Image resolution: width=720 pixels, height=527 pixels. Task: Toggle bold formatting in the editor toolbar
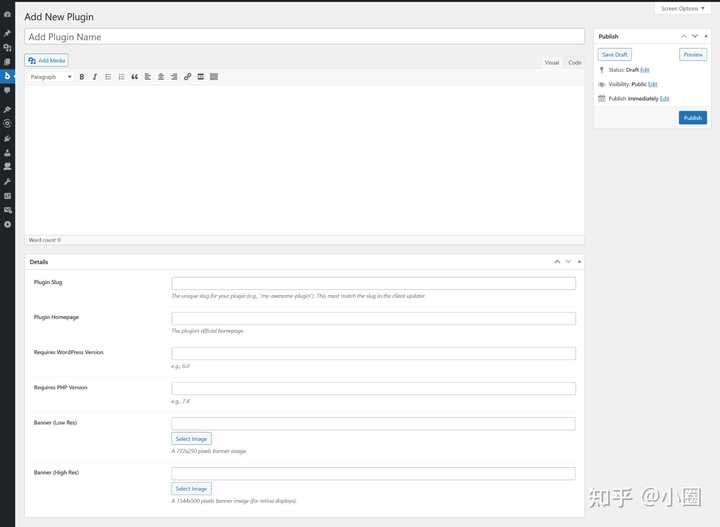82,77
